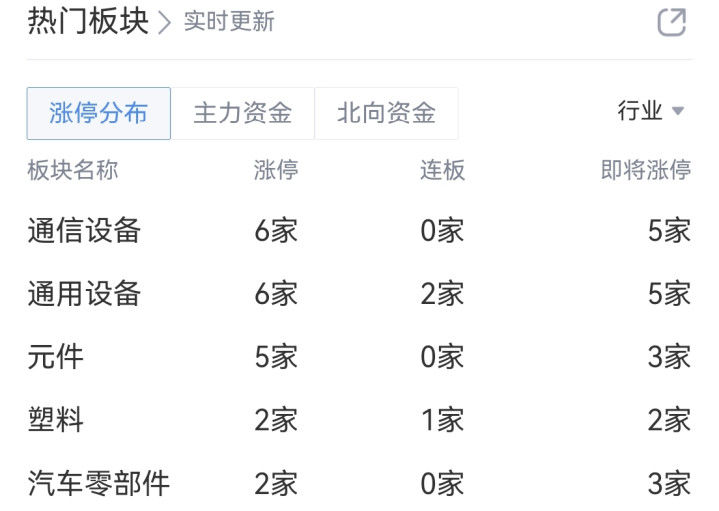This screenshot has height=511, width=719.
Task: Open the 热门板块 section title
Action: pyautogui.click(x=88, y=22)
